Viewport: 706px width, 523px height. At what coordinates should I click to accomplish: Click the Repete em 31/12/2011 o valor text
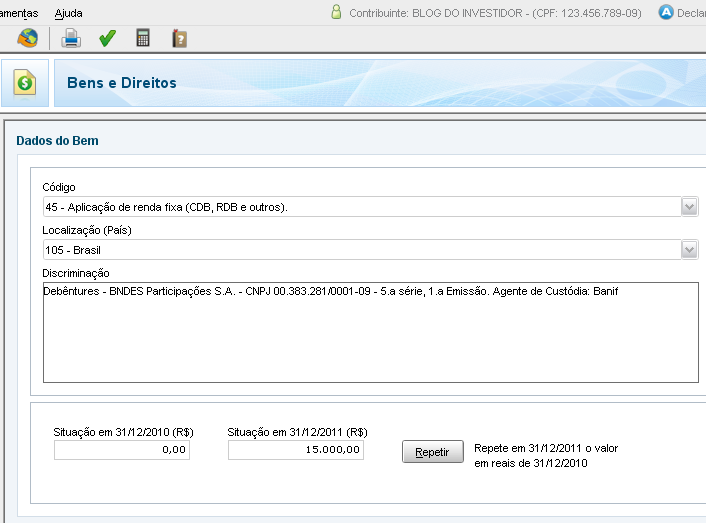546,448
